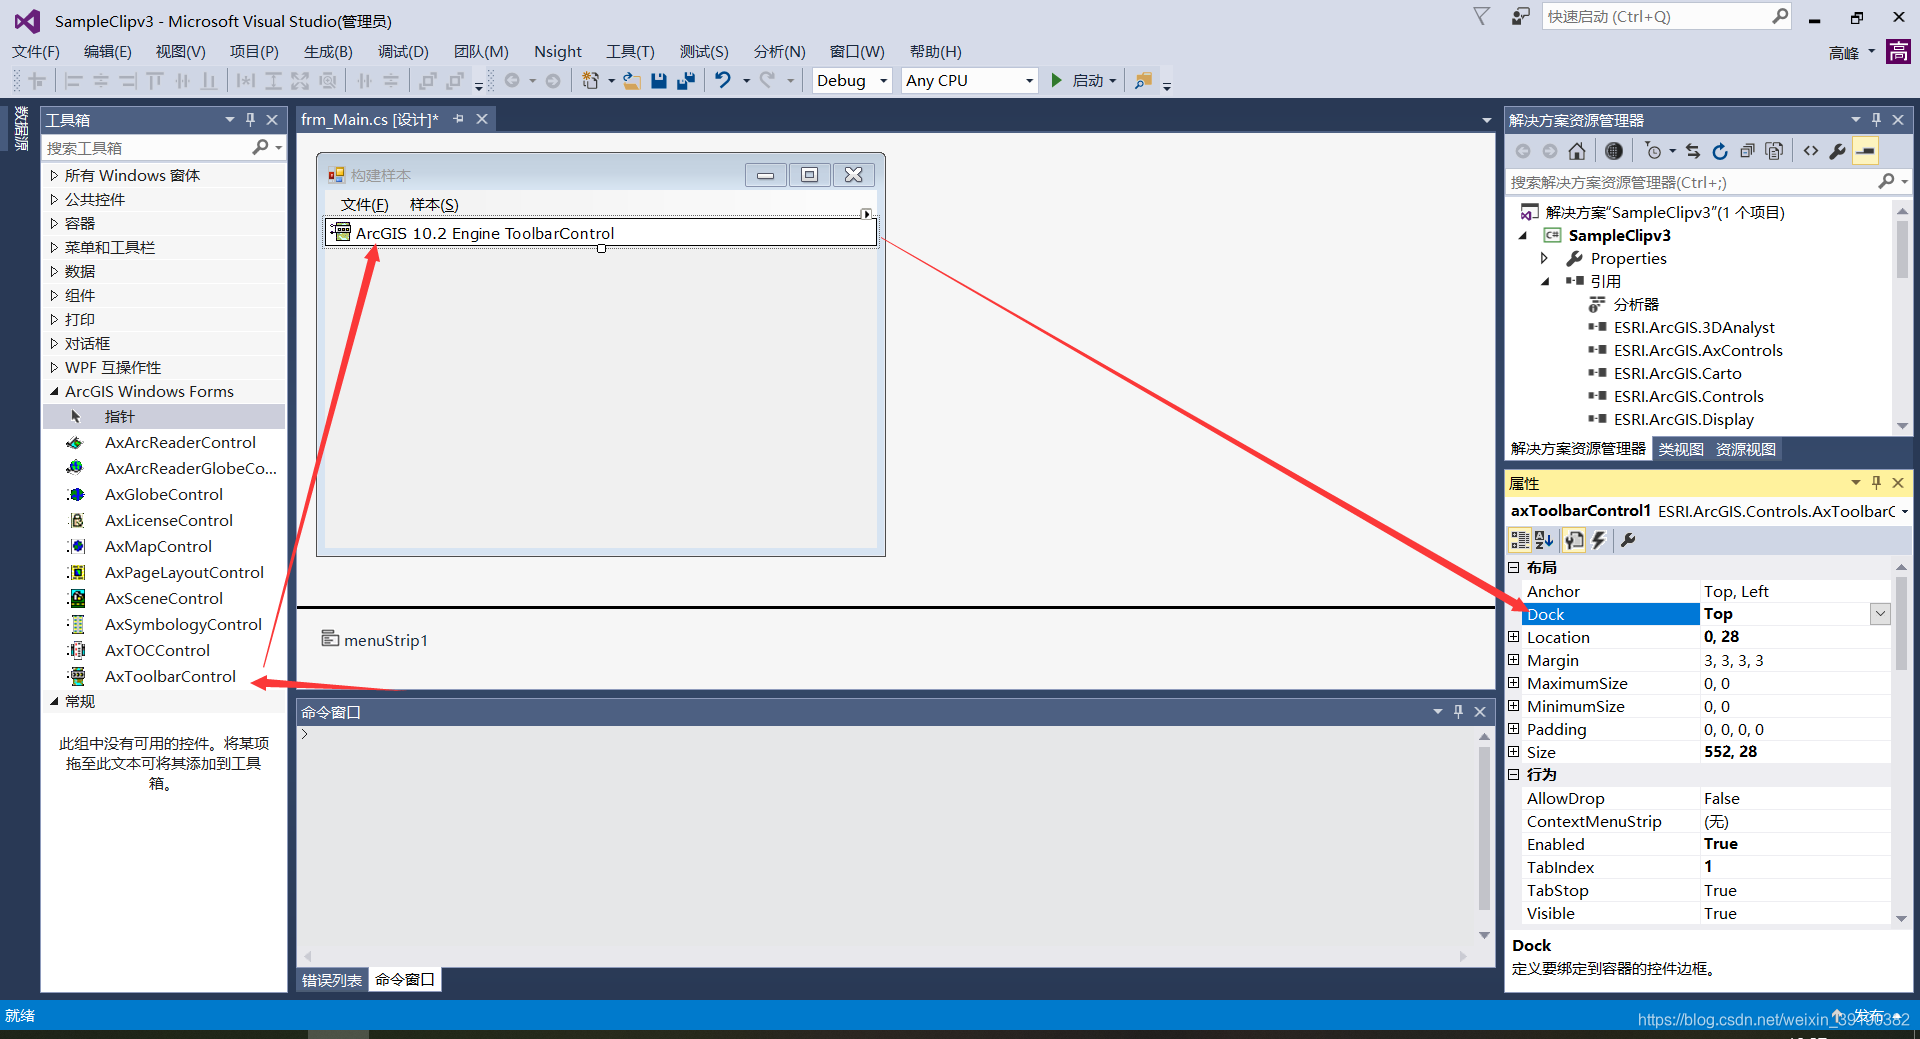Select the SampleClipv3 project node
Image resolution: width=1920 pixels, height=1039 pixels.
pyautogui.click(x=1619, y=236)
